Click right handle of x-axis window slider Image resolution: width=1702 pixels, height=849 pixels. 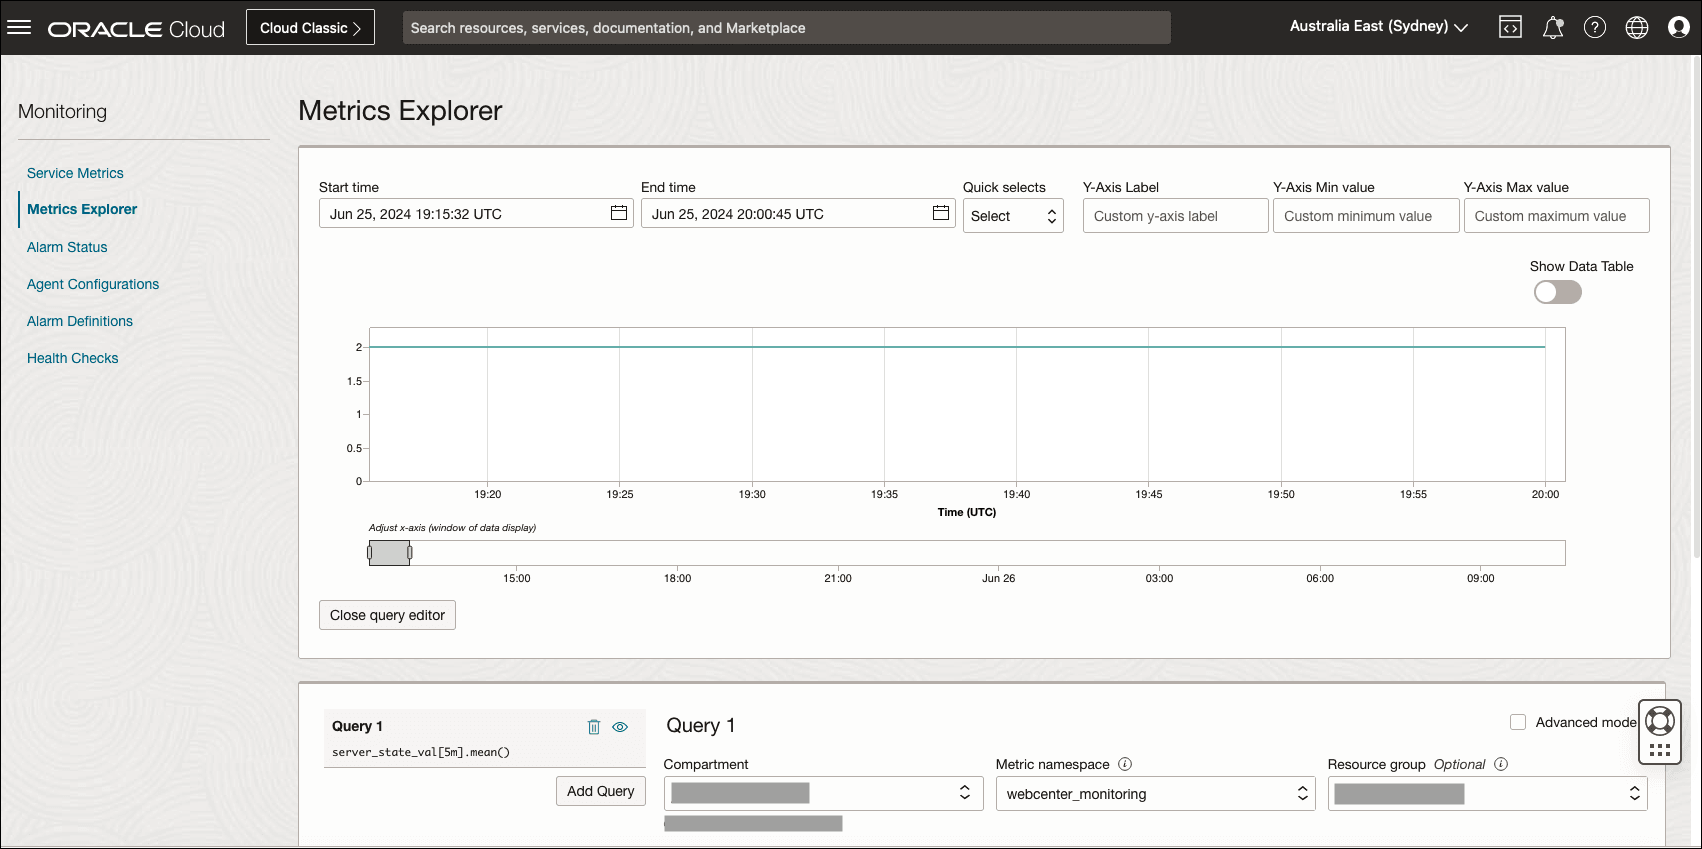coord(410,552)
